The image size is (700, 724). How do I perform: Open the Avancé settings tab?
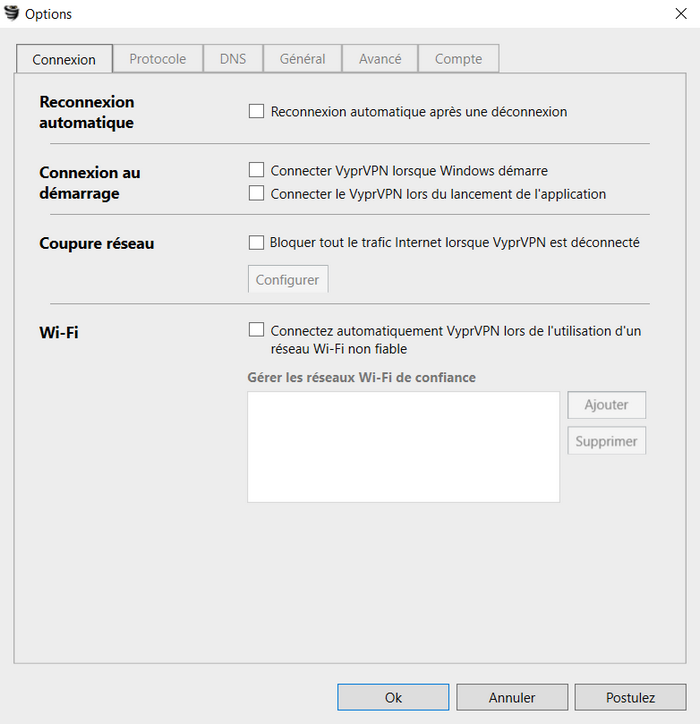(380, 59)
